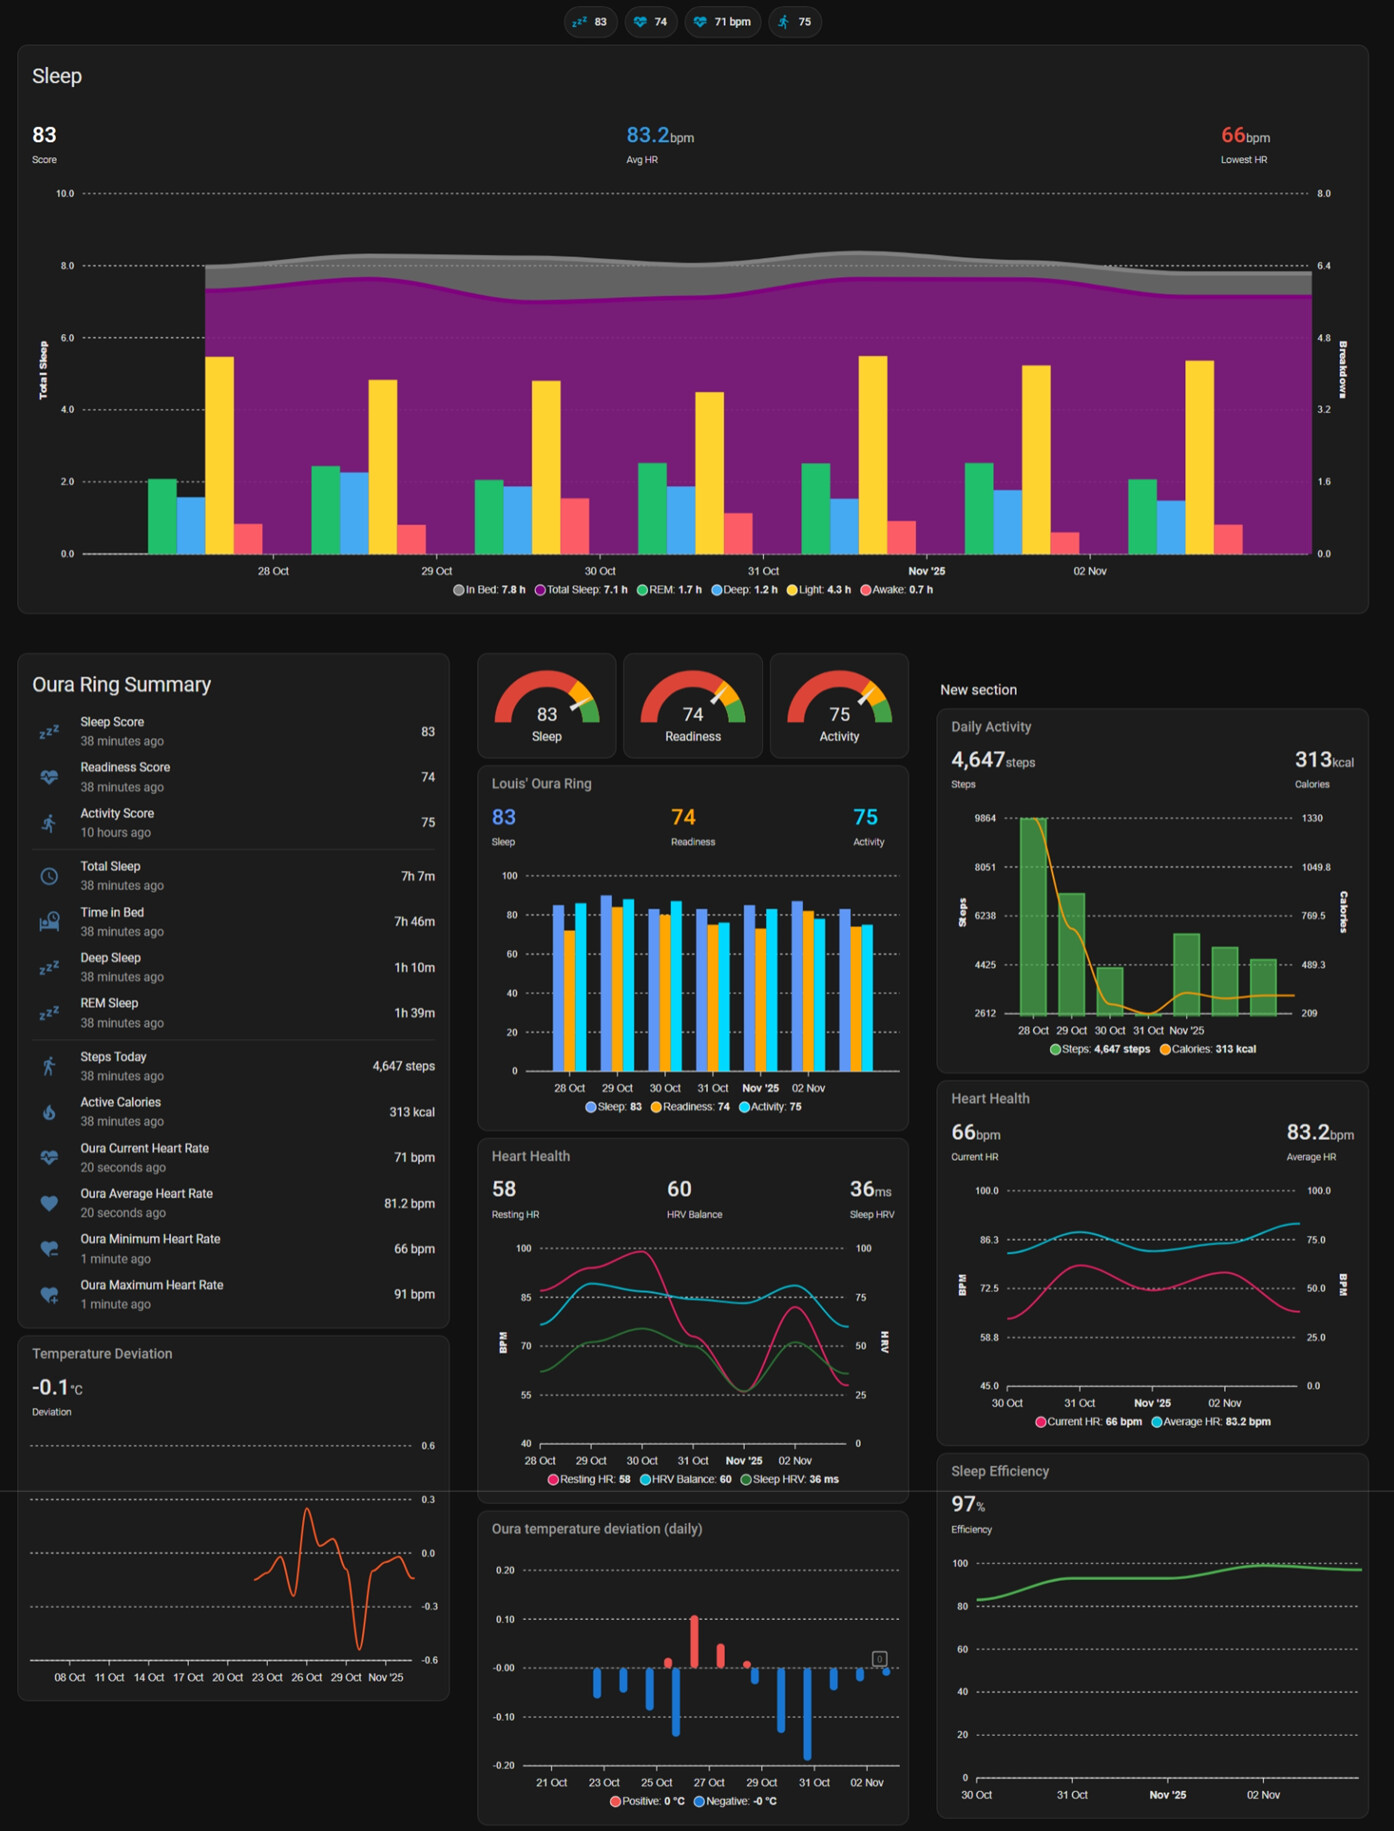Click the '81.2 bpm' Average Heart Rate value
Viewport: 1394px width, 1831px height.
click(x=409, y=1203)
